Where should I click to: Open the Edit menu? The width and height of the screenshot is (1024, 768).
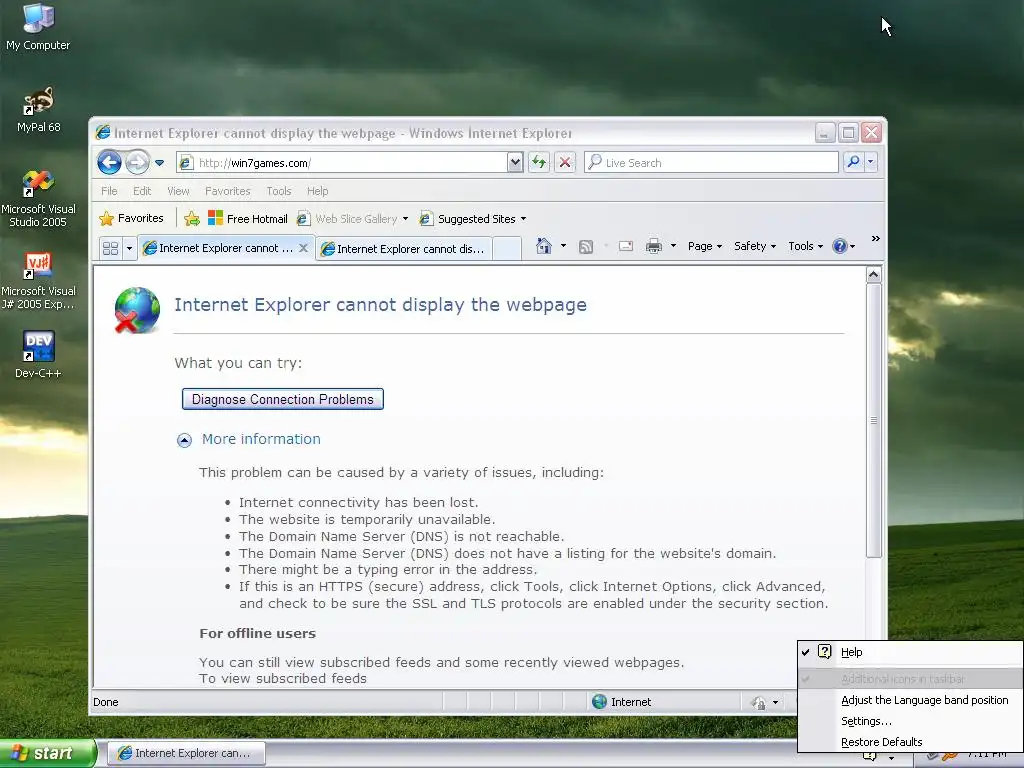pos(142,191)
